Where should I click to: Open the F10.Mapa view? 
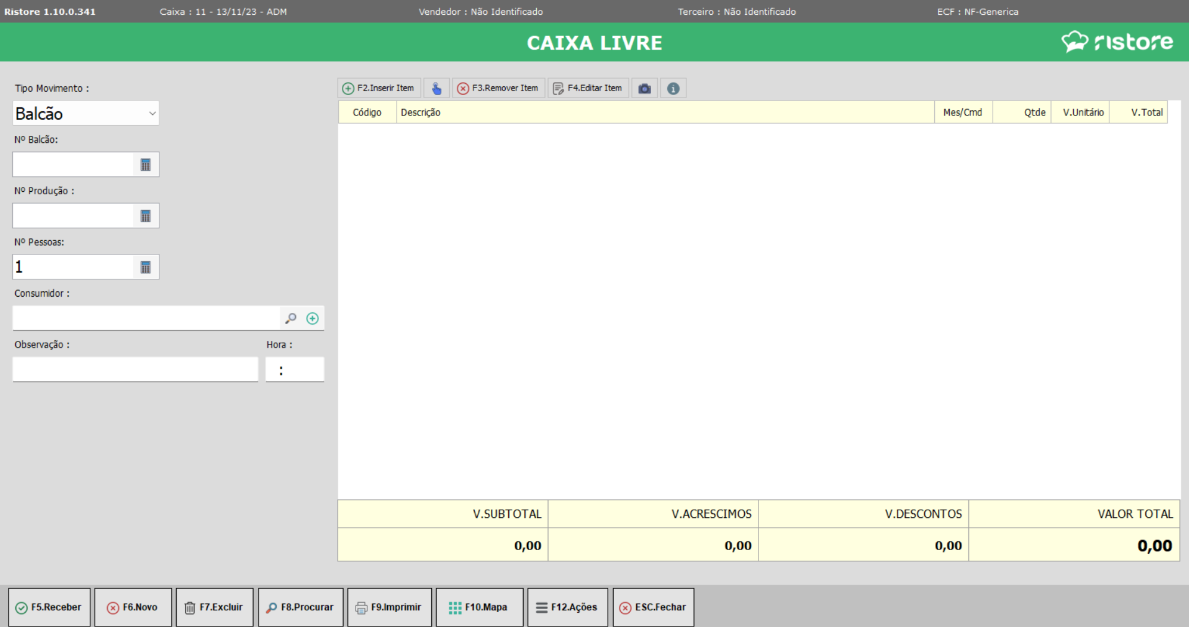click(x=478, y=607)
